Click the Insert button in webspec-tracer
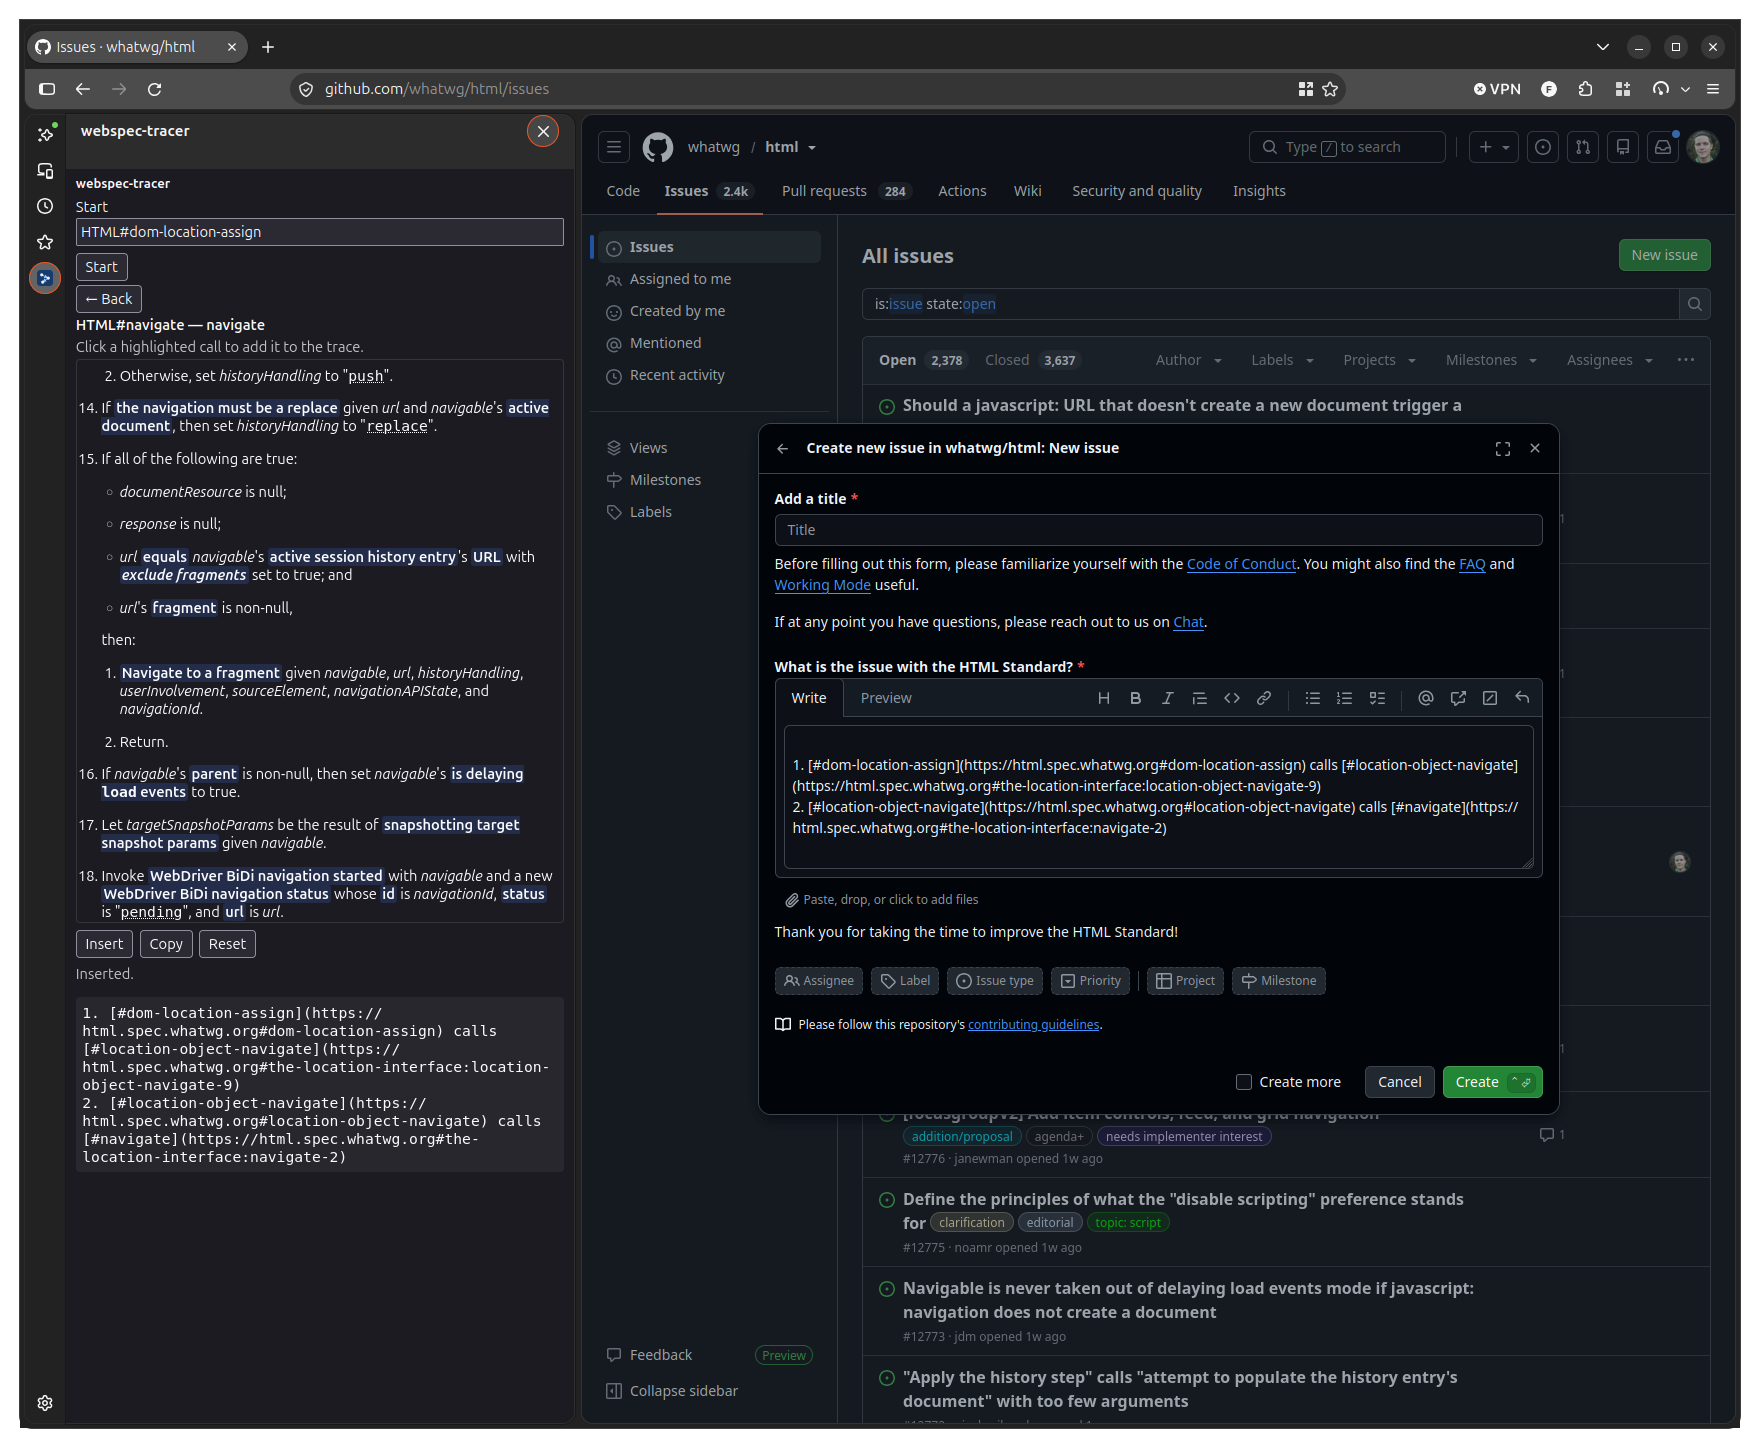This screenshot has width=1760, height=1448. click(x=104, y=944)
